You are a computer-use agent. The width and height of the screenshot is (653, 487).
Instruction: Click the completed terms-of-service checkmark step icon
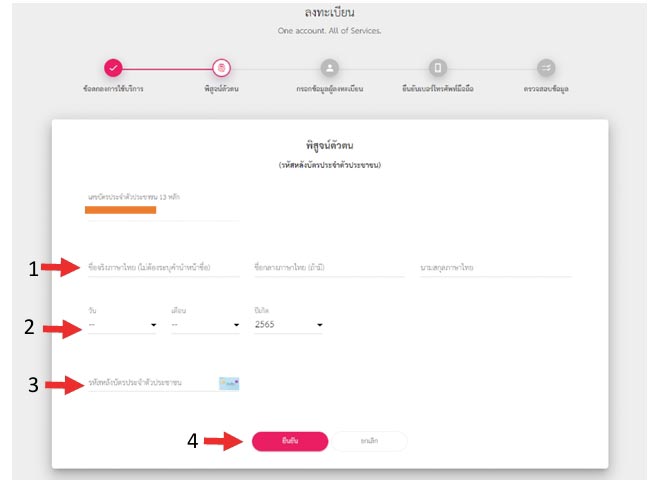pos(113,68)
